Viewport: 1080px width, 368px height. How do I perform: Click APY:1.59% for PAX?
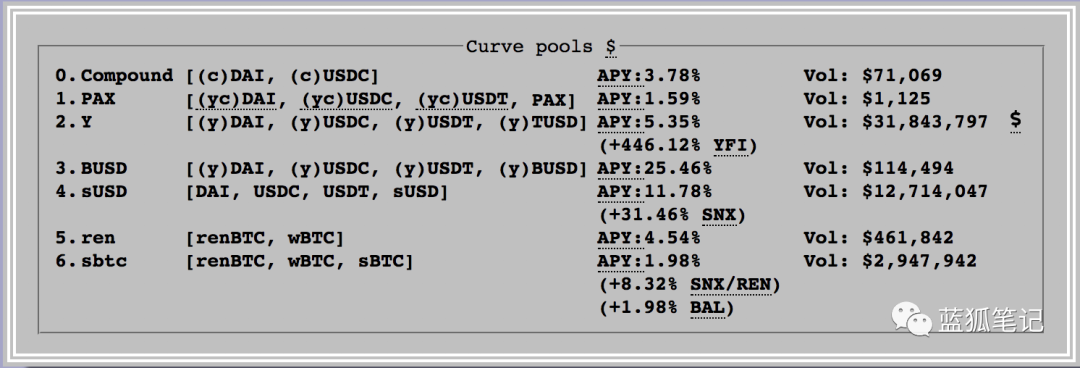click(648, 99)
